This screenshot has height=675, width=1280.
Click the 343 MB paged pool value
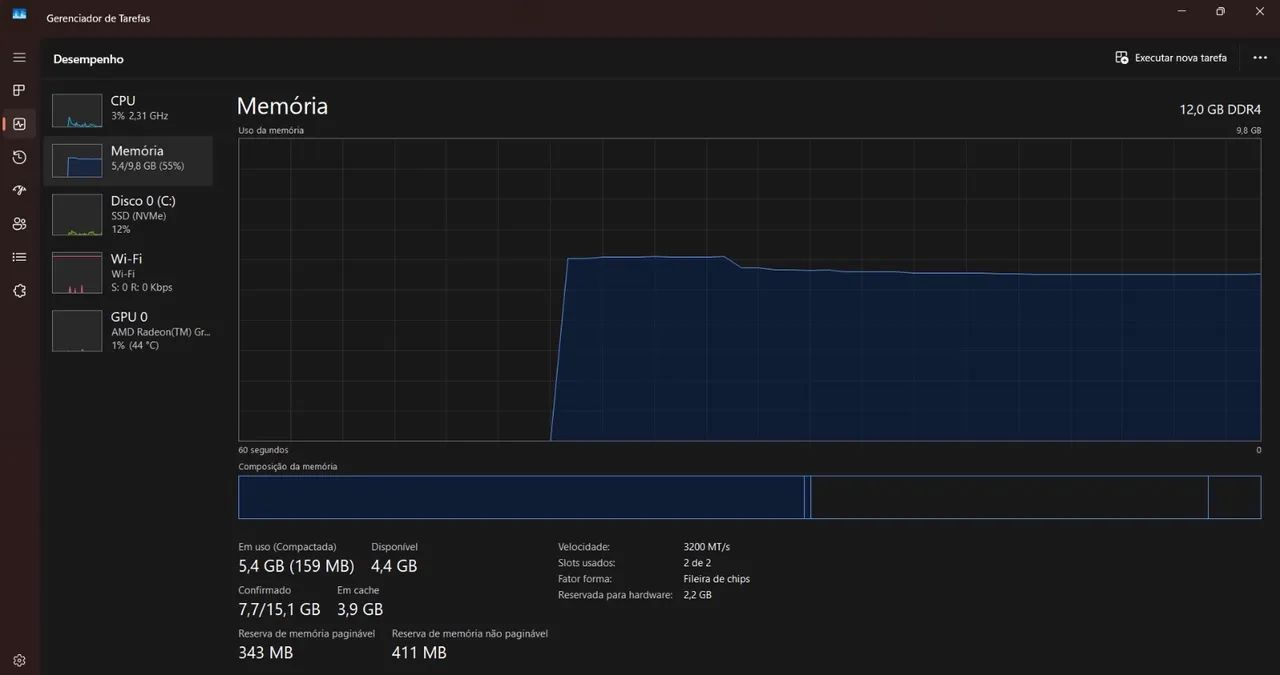[265, 652]
